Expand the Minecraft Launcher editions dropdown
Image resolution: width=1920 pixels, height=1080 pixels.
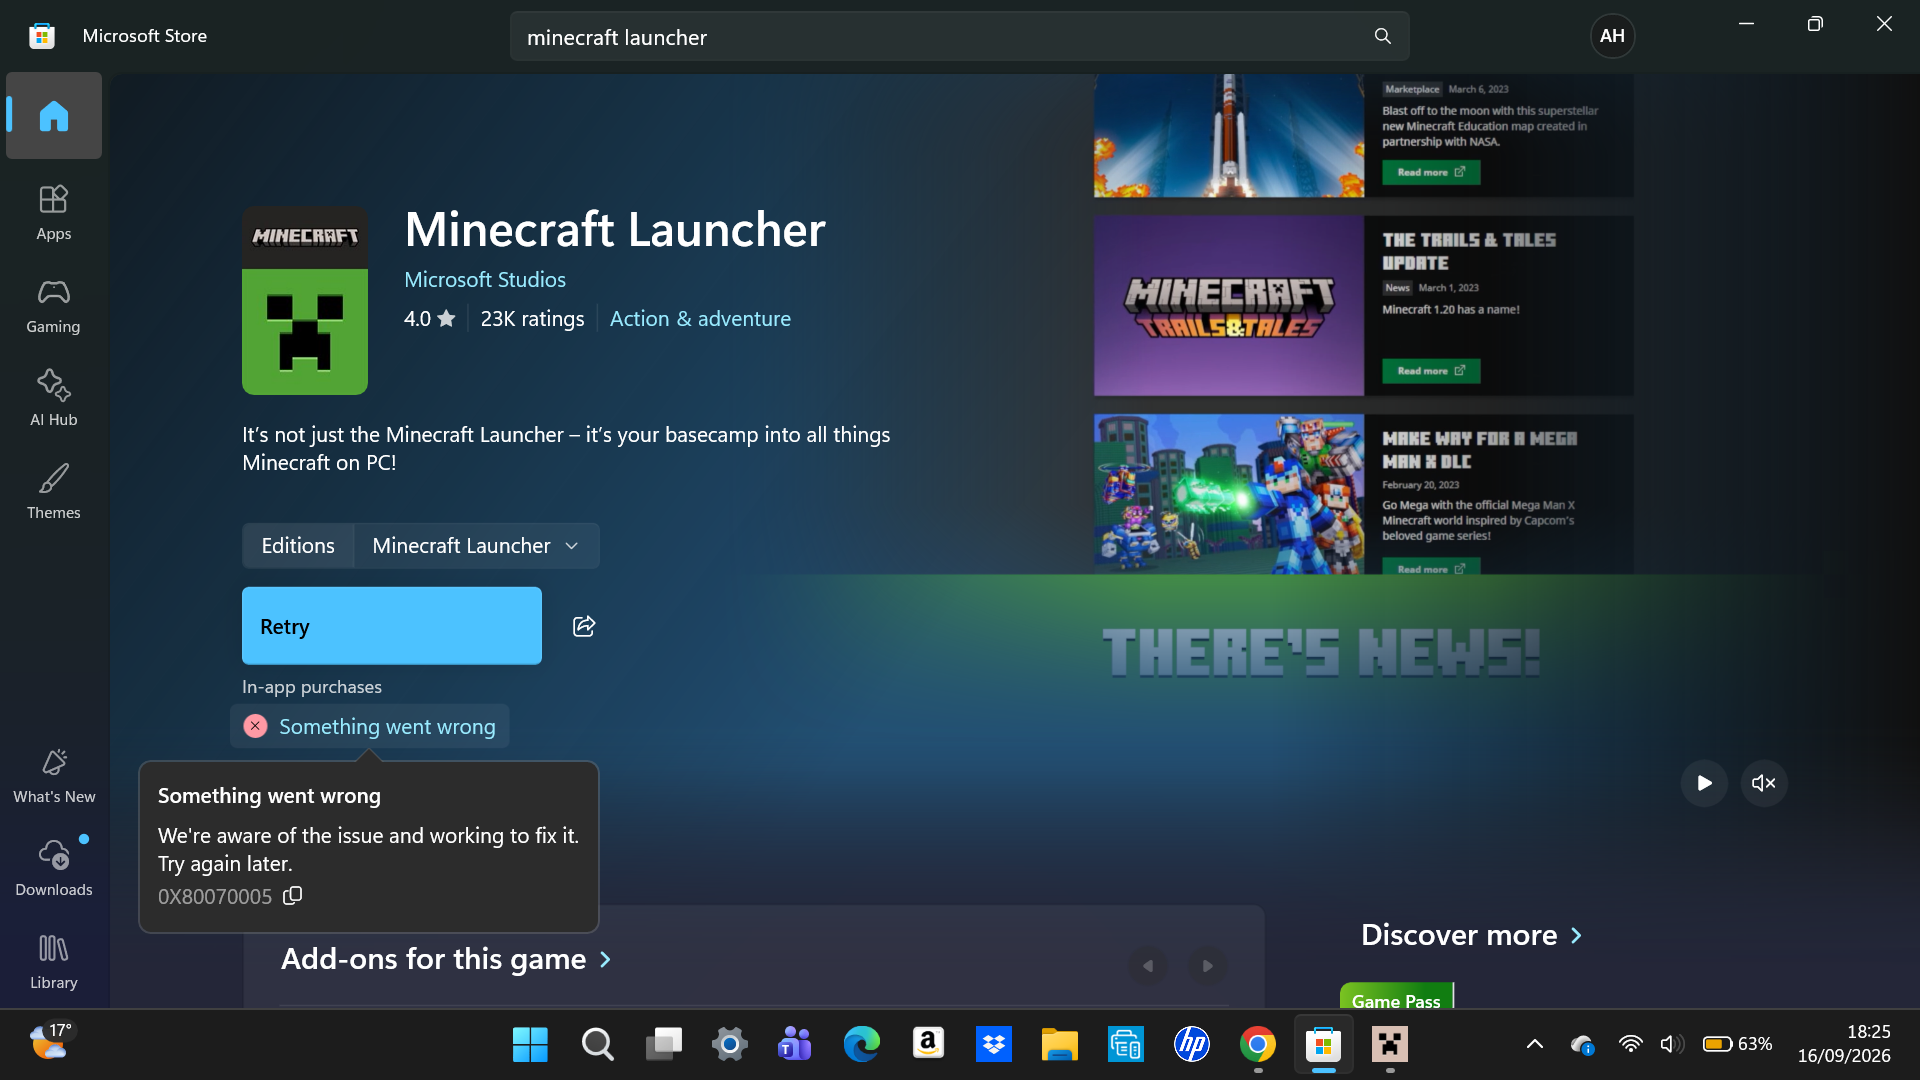click(477, 546)
